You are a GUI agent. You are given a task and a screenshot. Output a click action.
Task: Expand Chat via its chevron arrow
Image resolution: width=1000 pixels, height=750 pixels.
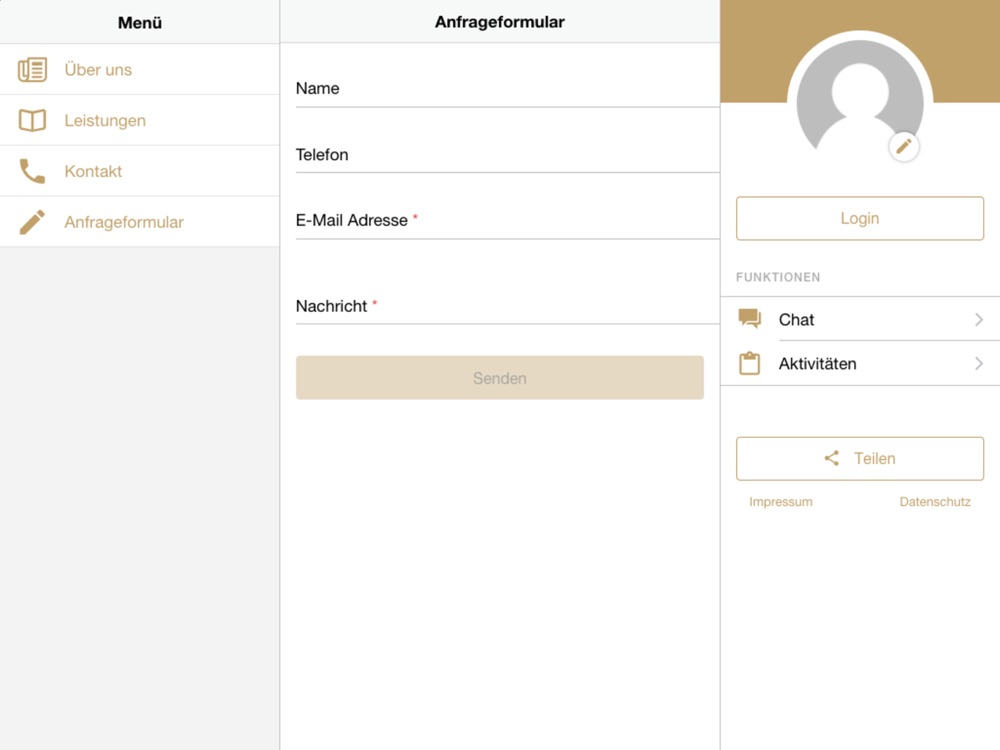pos(979,319)
